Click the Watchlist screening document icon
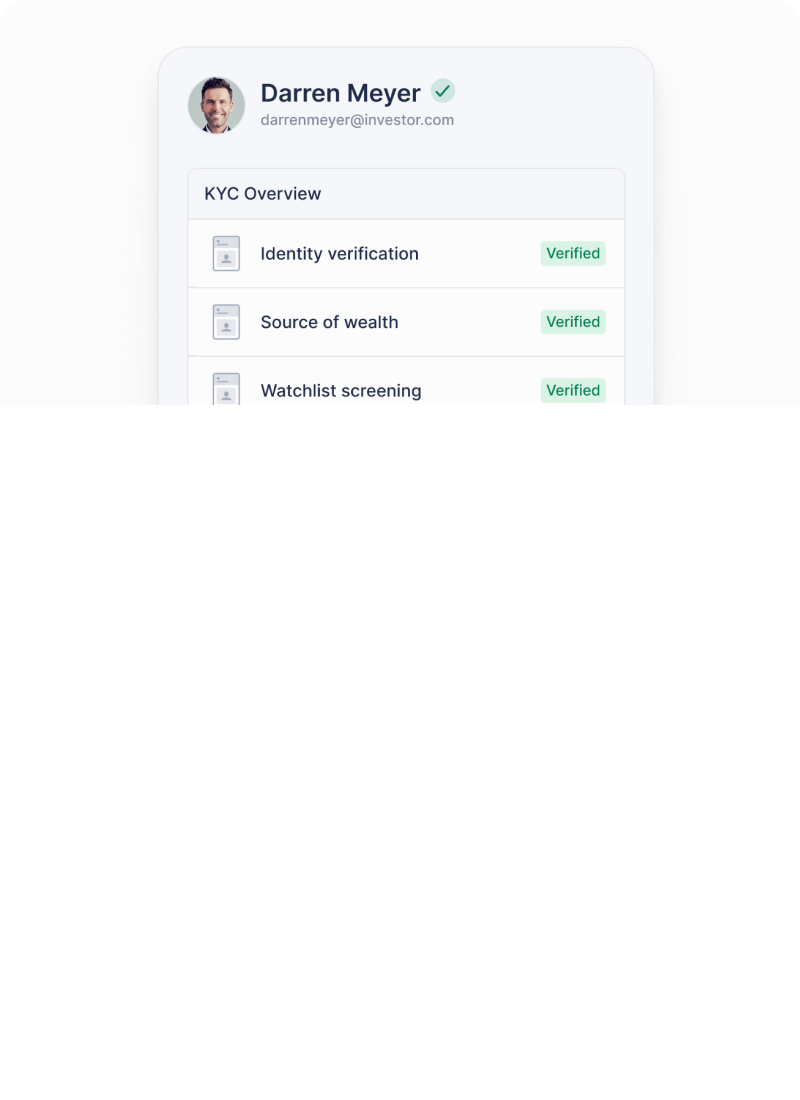800x1100 pixels. point(226,389)
